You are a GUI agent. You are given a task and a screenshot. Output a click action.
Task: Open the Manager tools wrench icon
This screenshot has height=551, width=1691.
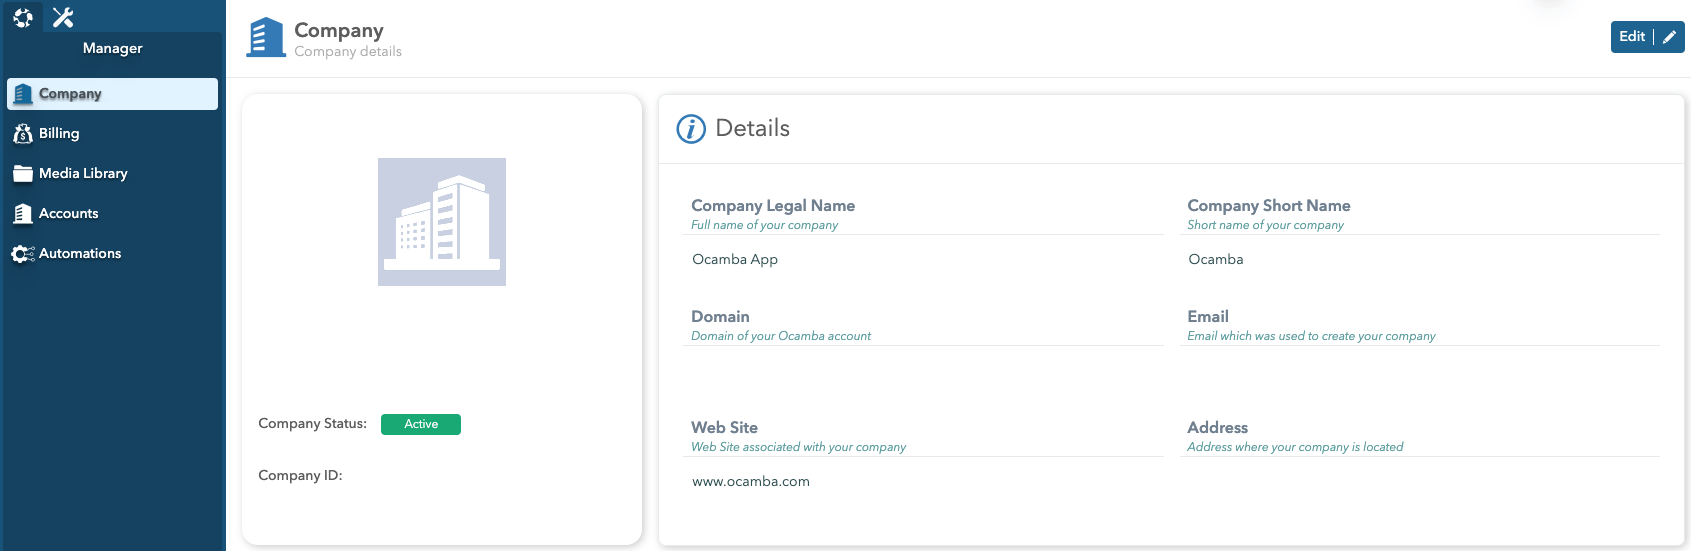click(63, 17)
